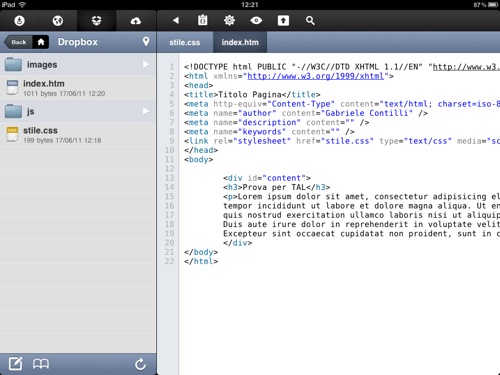Click the w3.org/1999/xhtml link in code

click(316, 76)
